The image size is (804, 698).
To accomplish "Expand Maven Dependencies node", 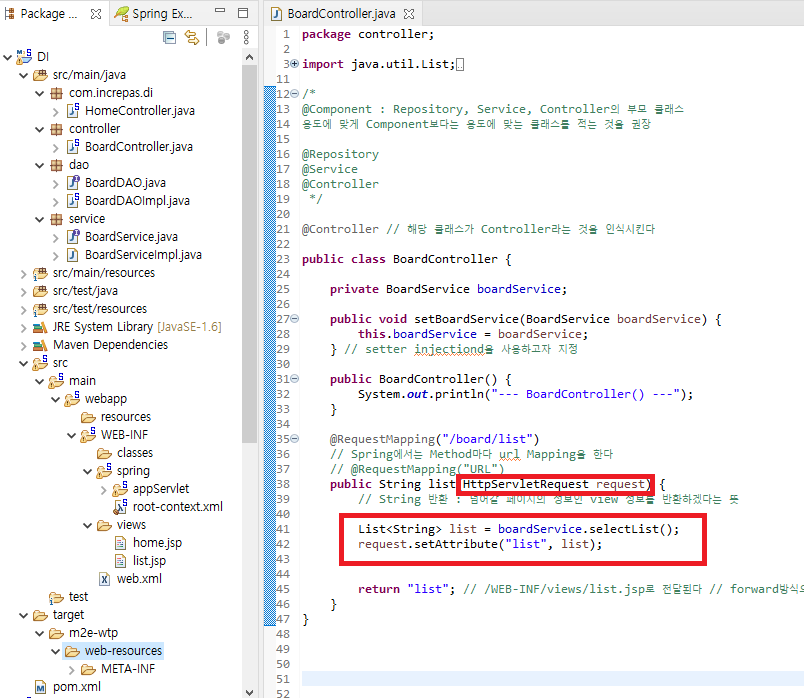I will point(24,346).
